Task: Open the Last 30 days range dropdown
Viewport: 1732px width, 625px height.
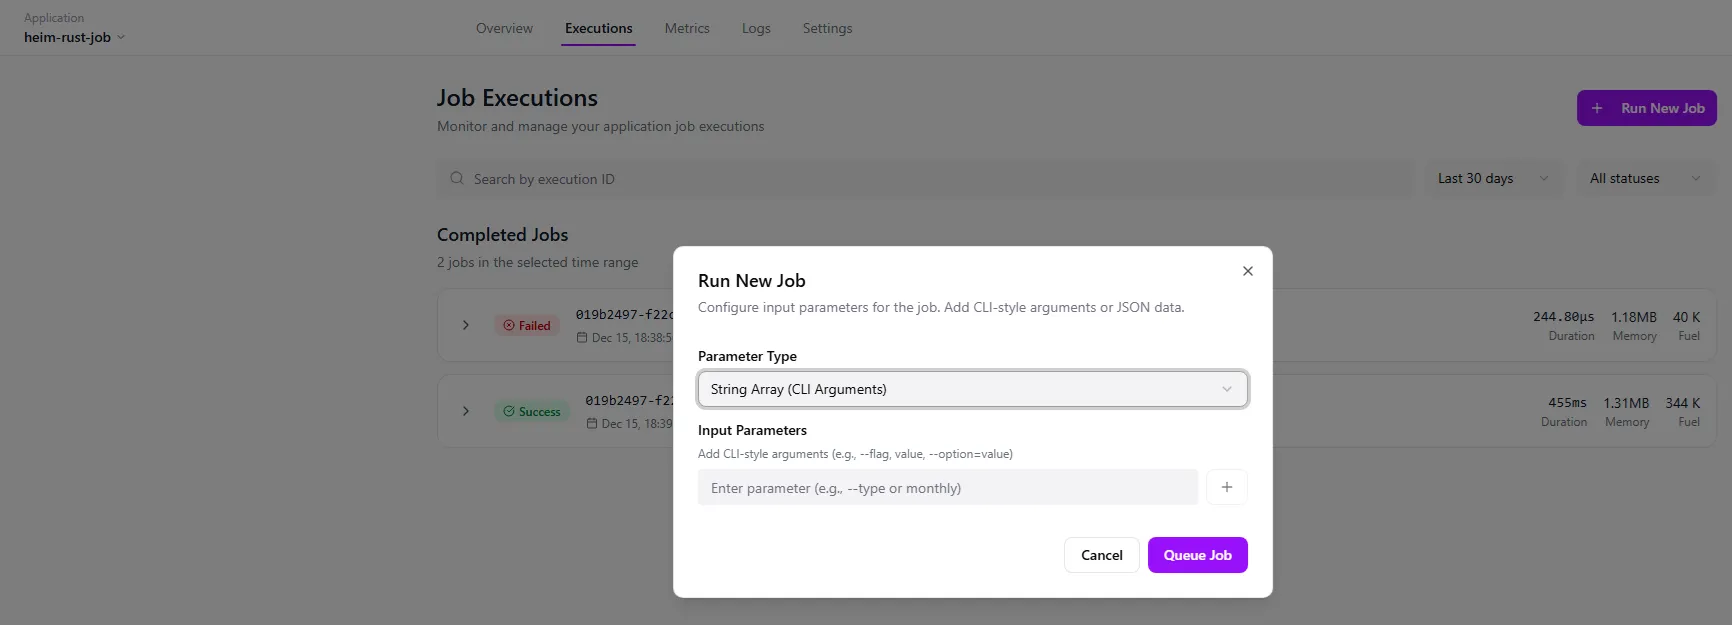Action: point(1494,178)
